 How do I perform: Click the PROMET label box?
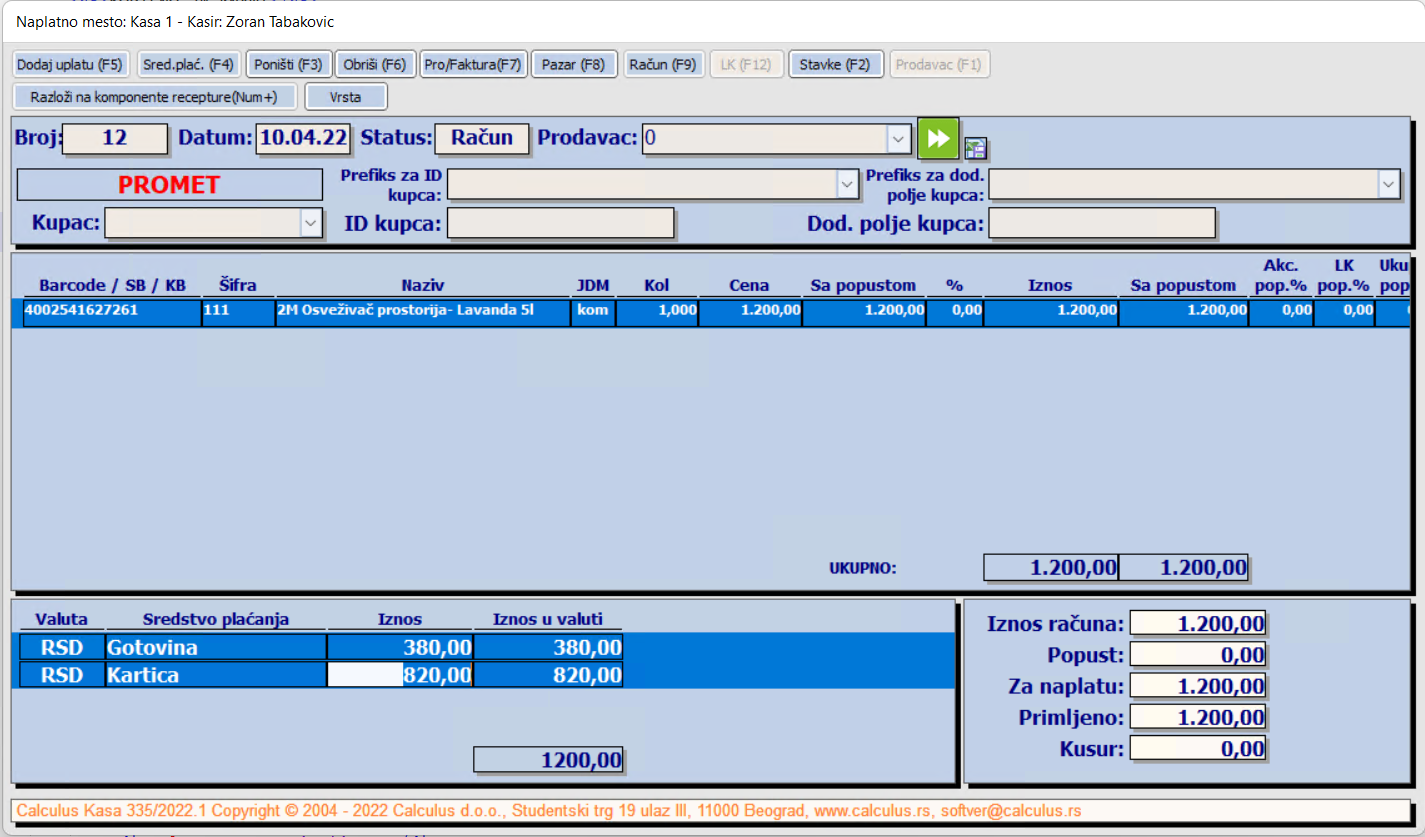click(169, 185)
